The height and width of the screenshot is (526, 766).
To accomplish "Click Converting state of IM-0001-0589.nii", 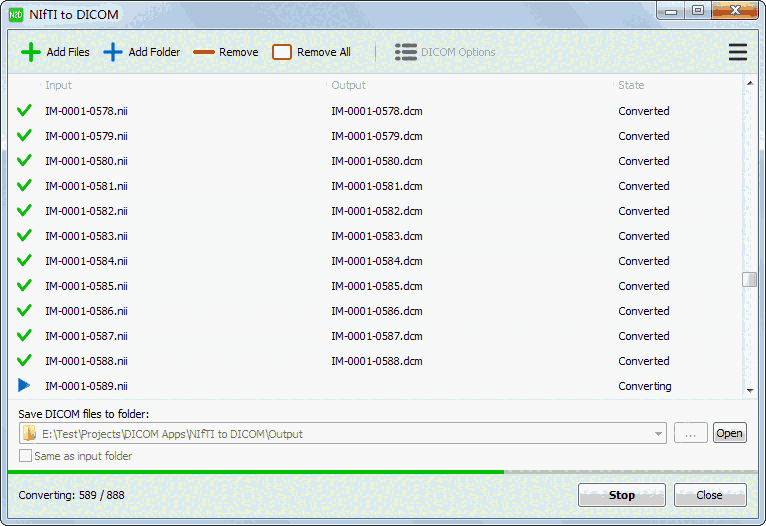I will click(645, 386).
